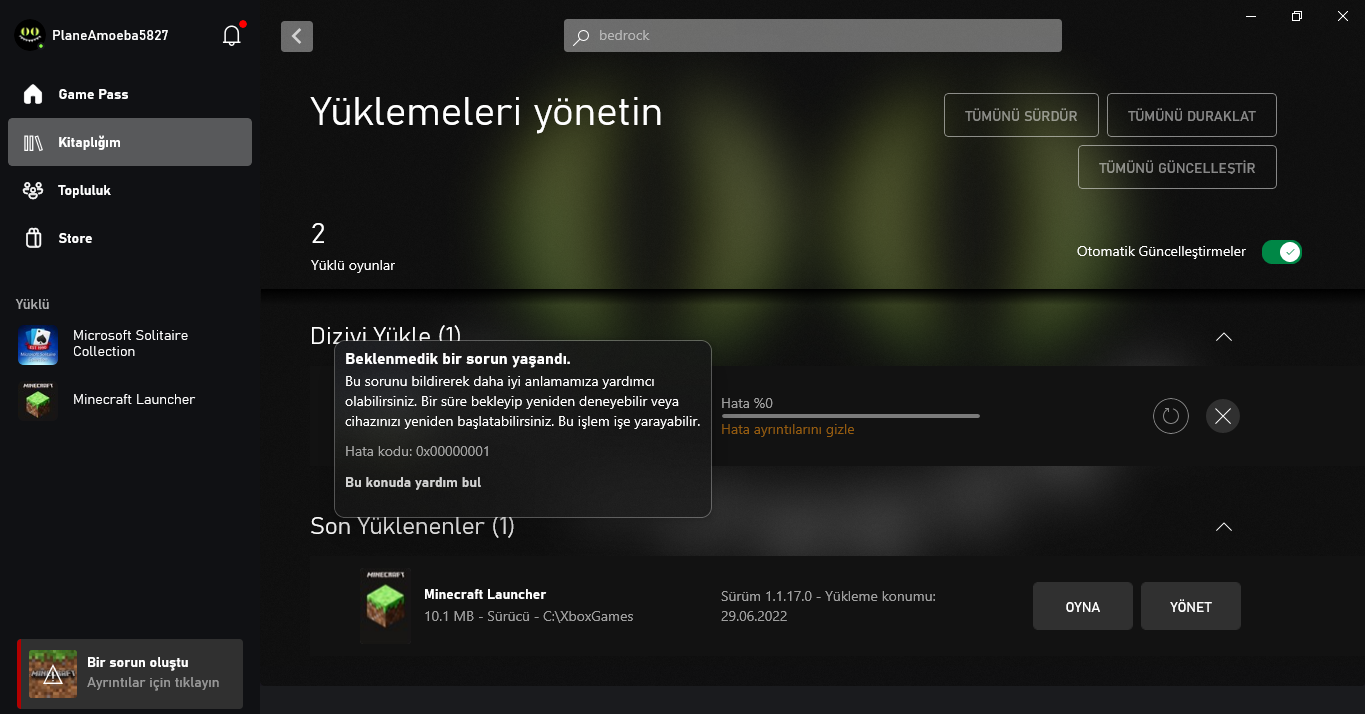1365x714 pixels.
Task: Click the Sürüm 1.1.17.0 version text
Action: (x=828, y=606)
